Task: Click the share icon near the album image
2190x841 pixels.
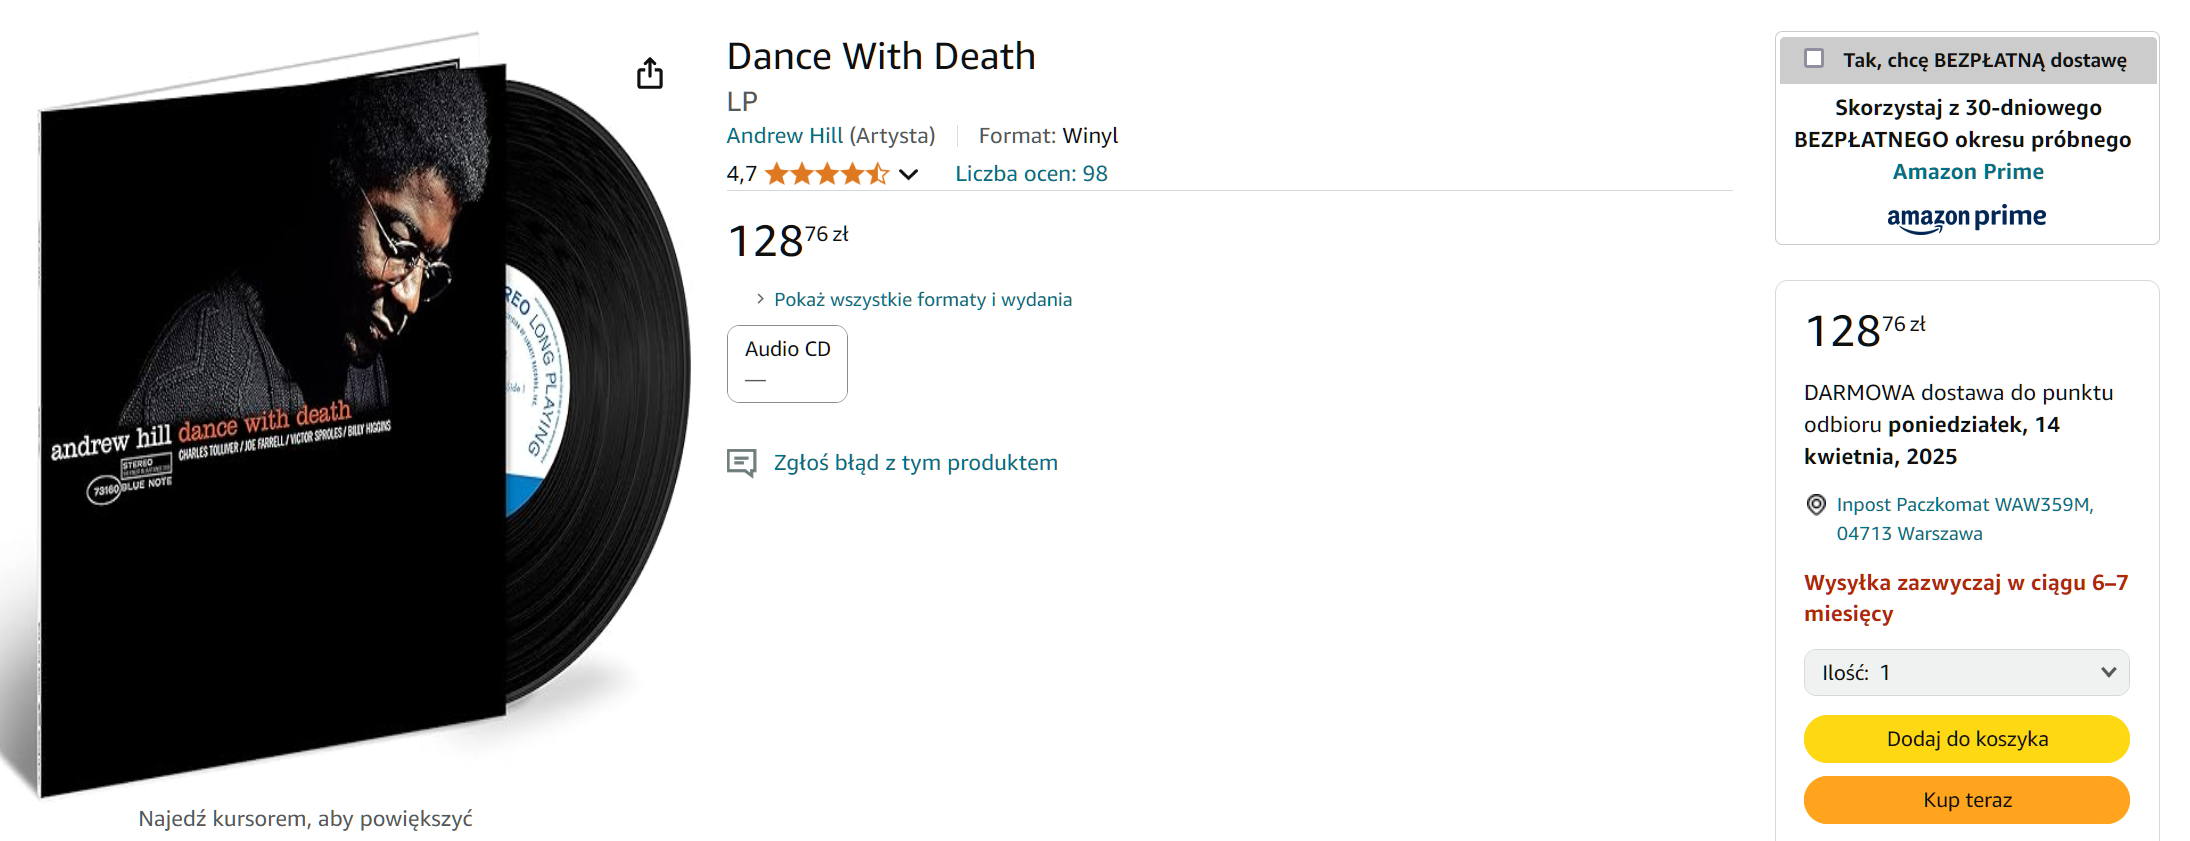Action: pos(650,73)
